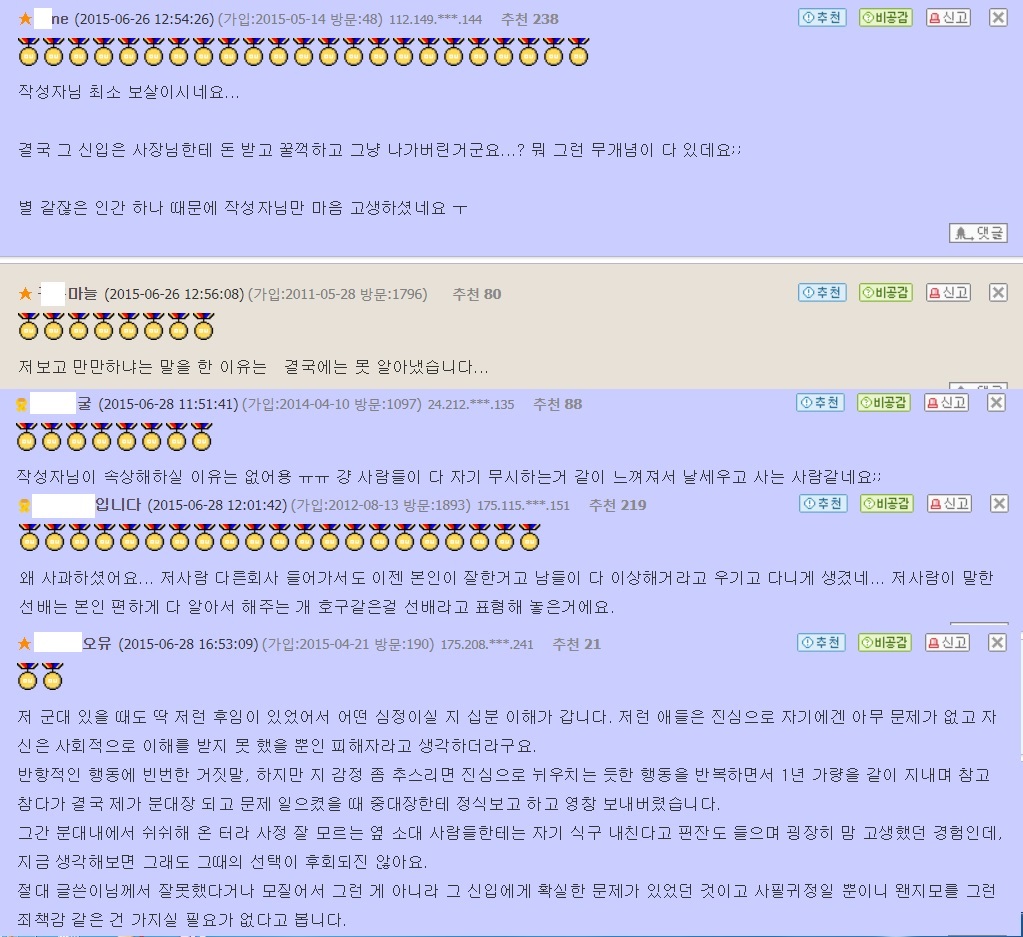Report the comment with 21 votes
The image size is (1023, 937).
coord(947,643)
